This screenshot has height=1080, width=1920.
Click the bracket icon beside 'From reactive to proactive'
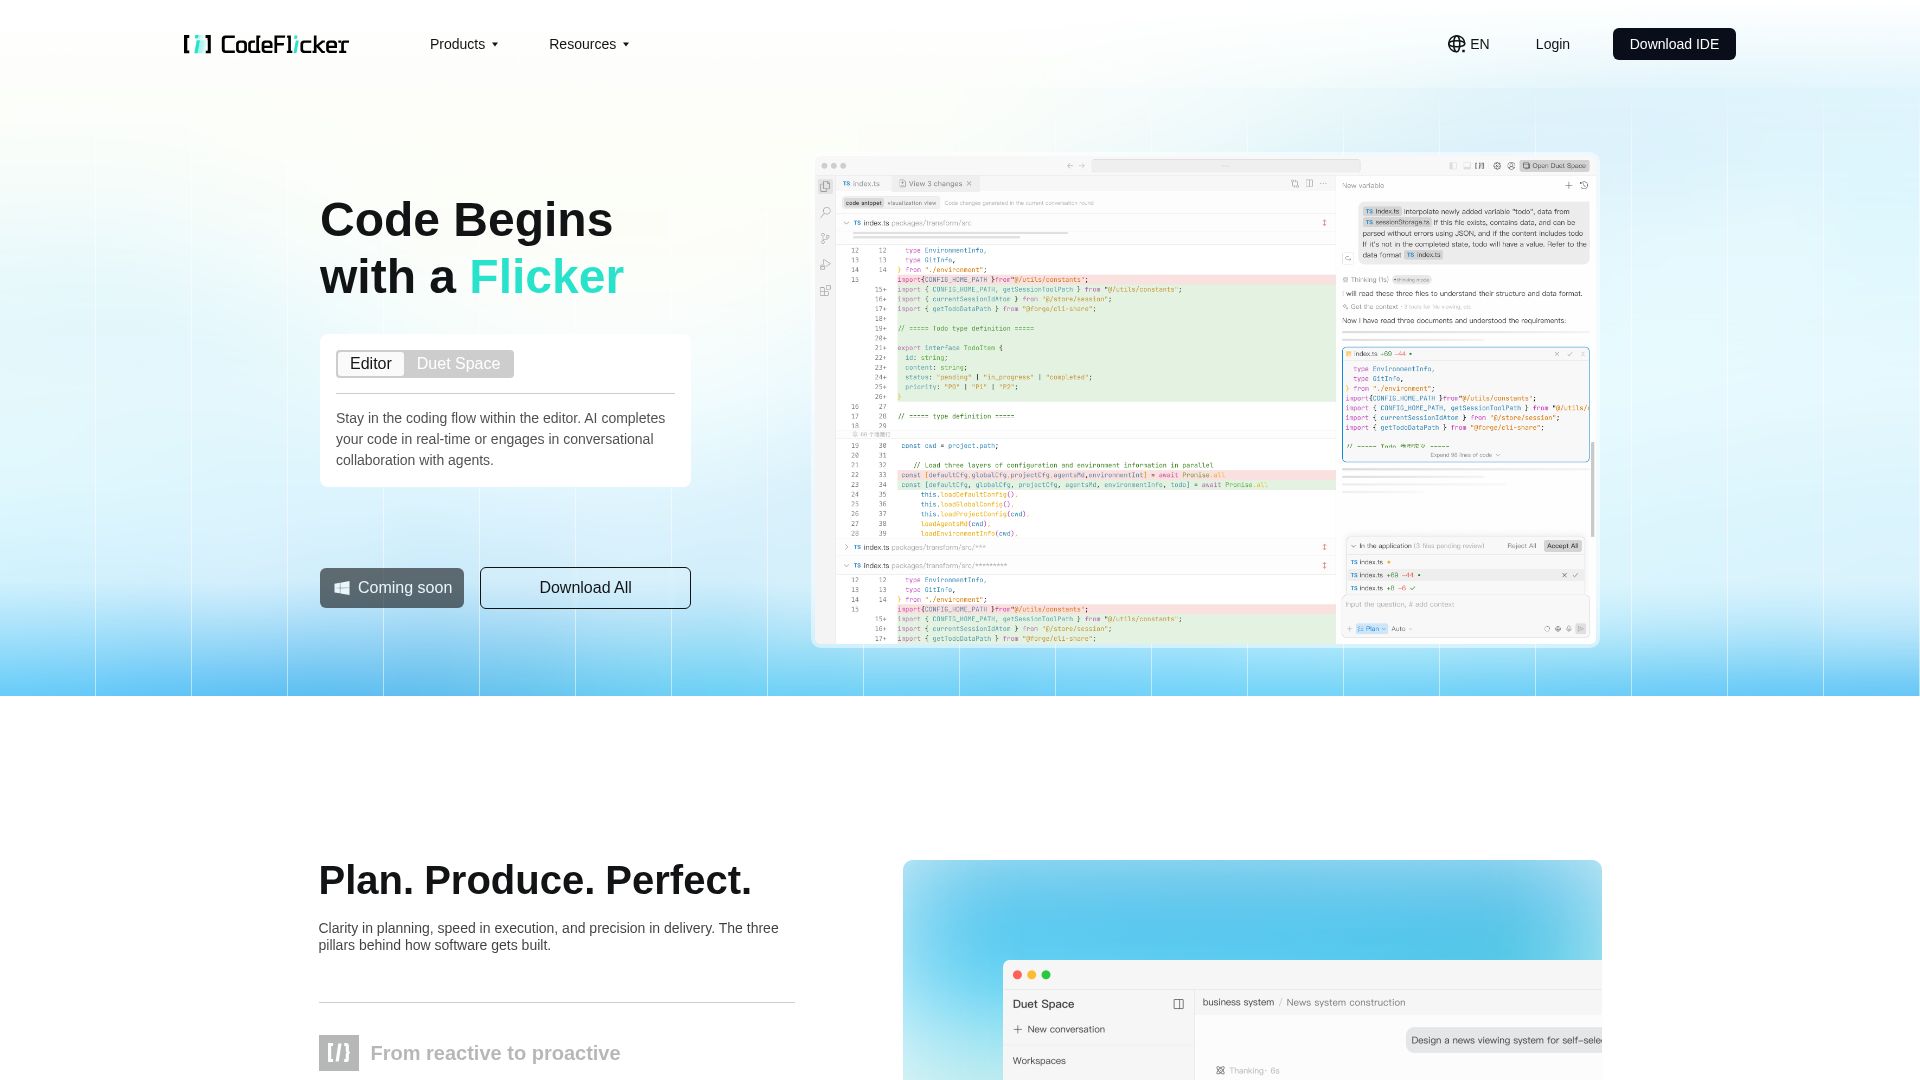[x=339, y=1053]
